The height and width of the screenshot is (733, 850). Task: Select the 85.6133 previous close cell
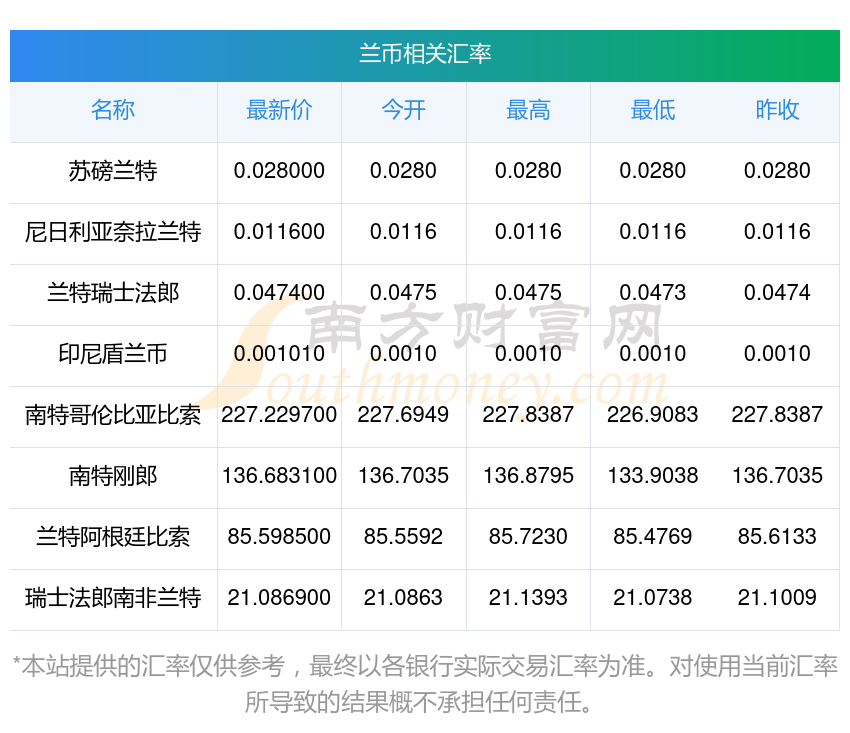tap(777, 537)
